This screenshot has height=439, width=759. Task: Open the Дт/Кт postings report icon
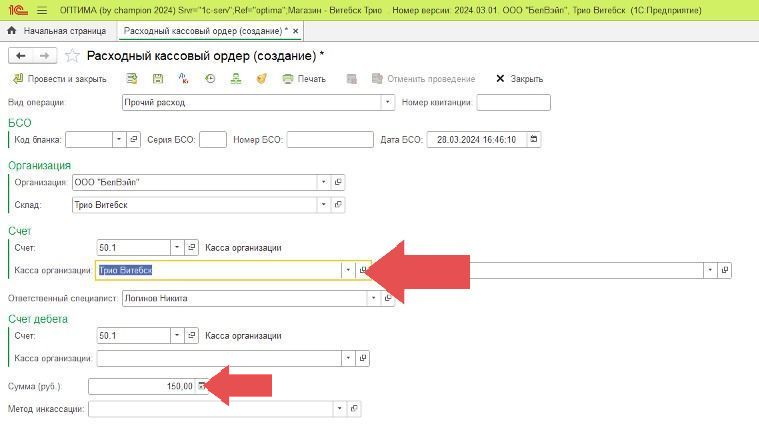point(184,79)
